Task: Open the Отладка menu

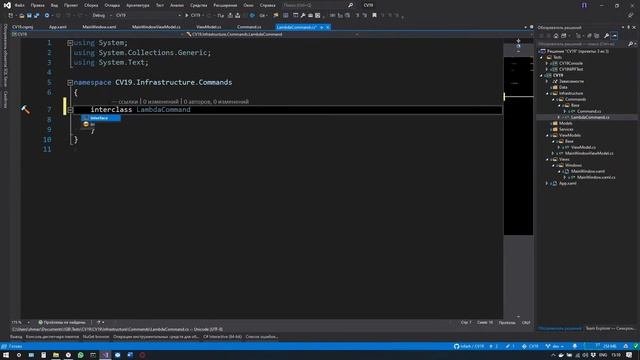Action: [112, 5]
